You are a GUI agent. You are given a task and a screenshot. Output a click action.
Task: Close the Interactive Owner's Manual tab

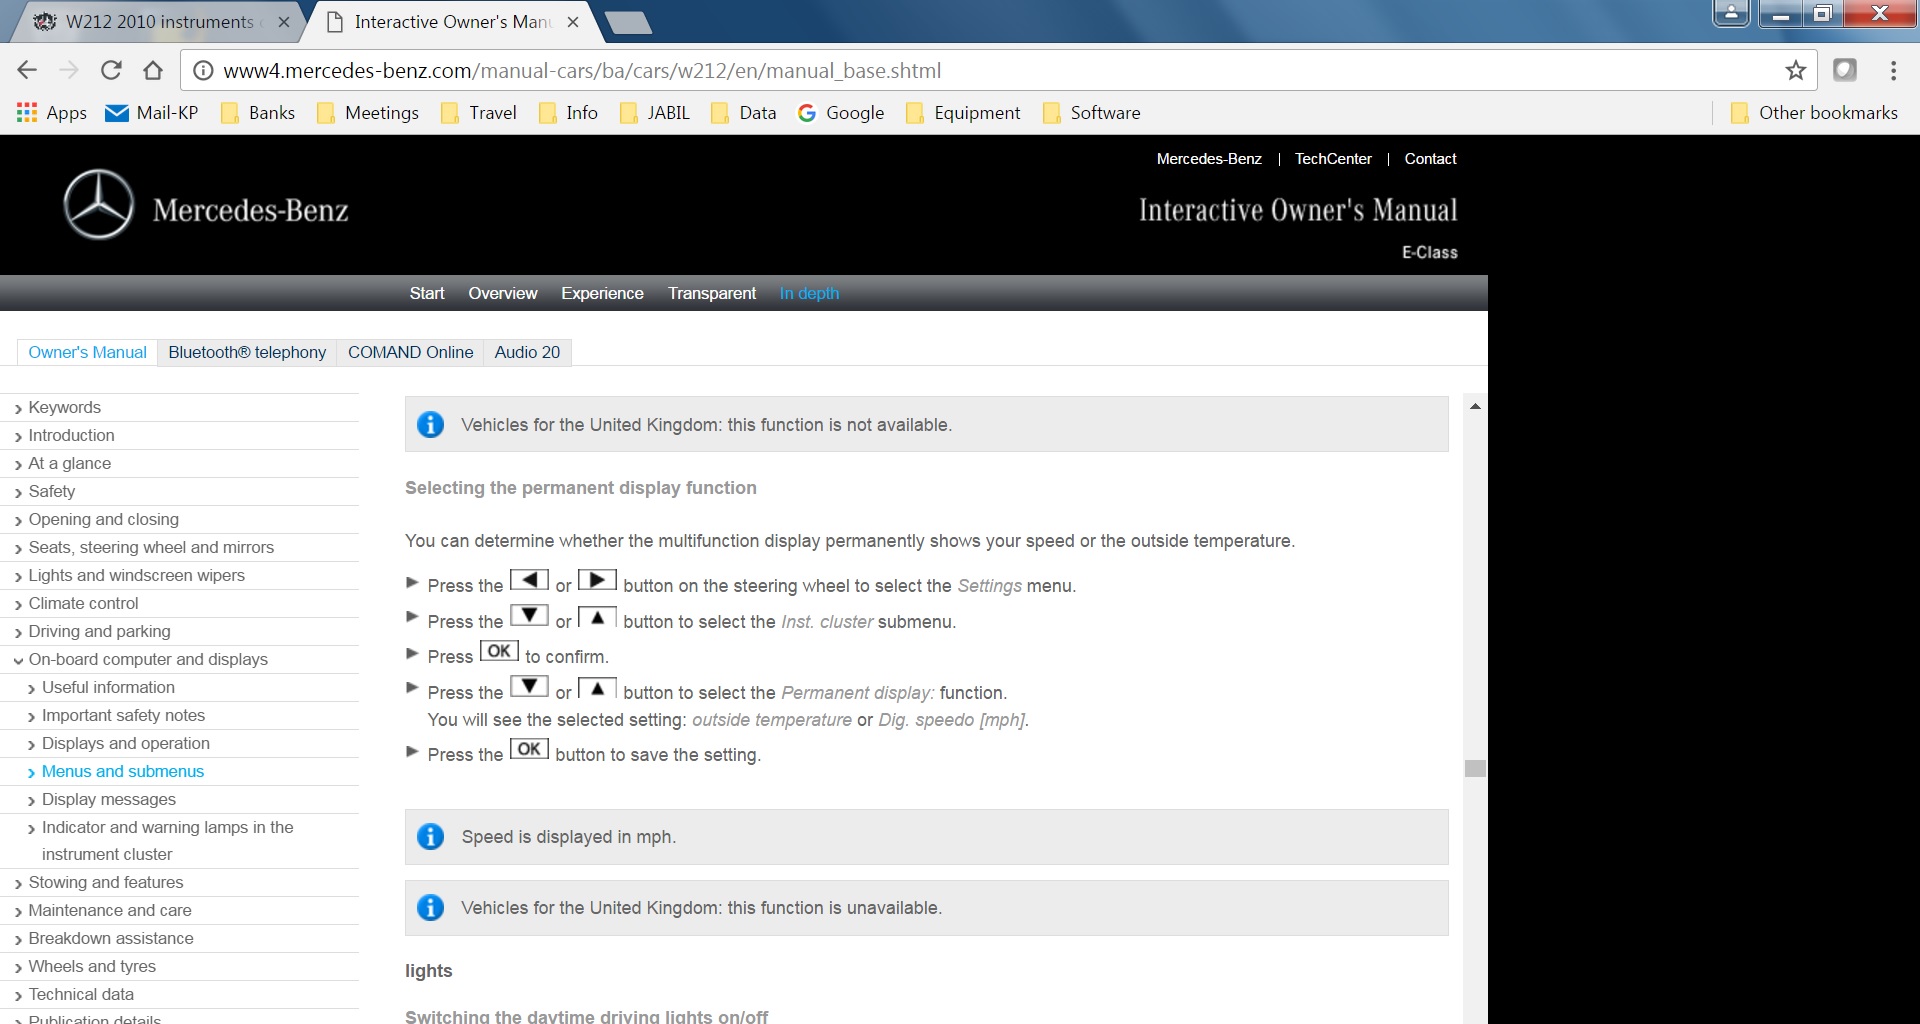[573, 22]
